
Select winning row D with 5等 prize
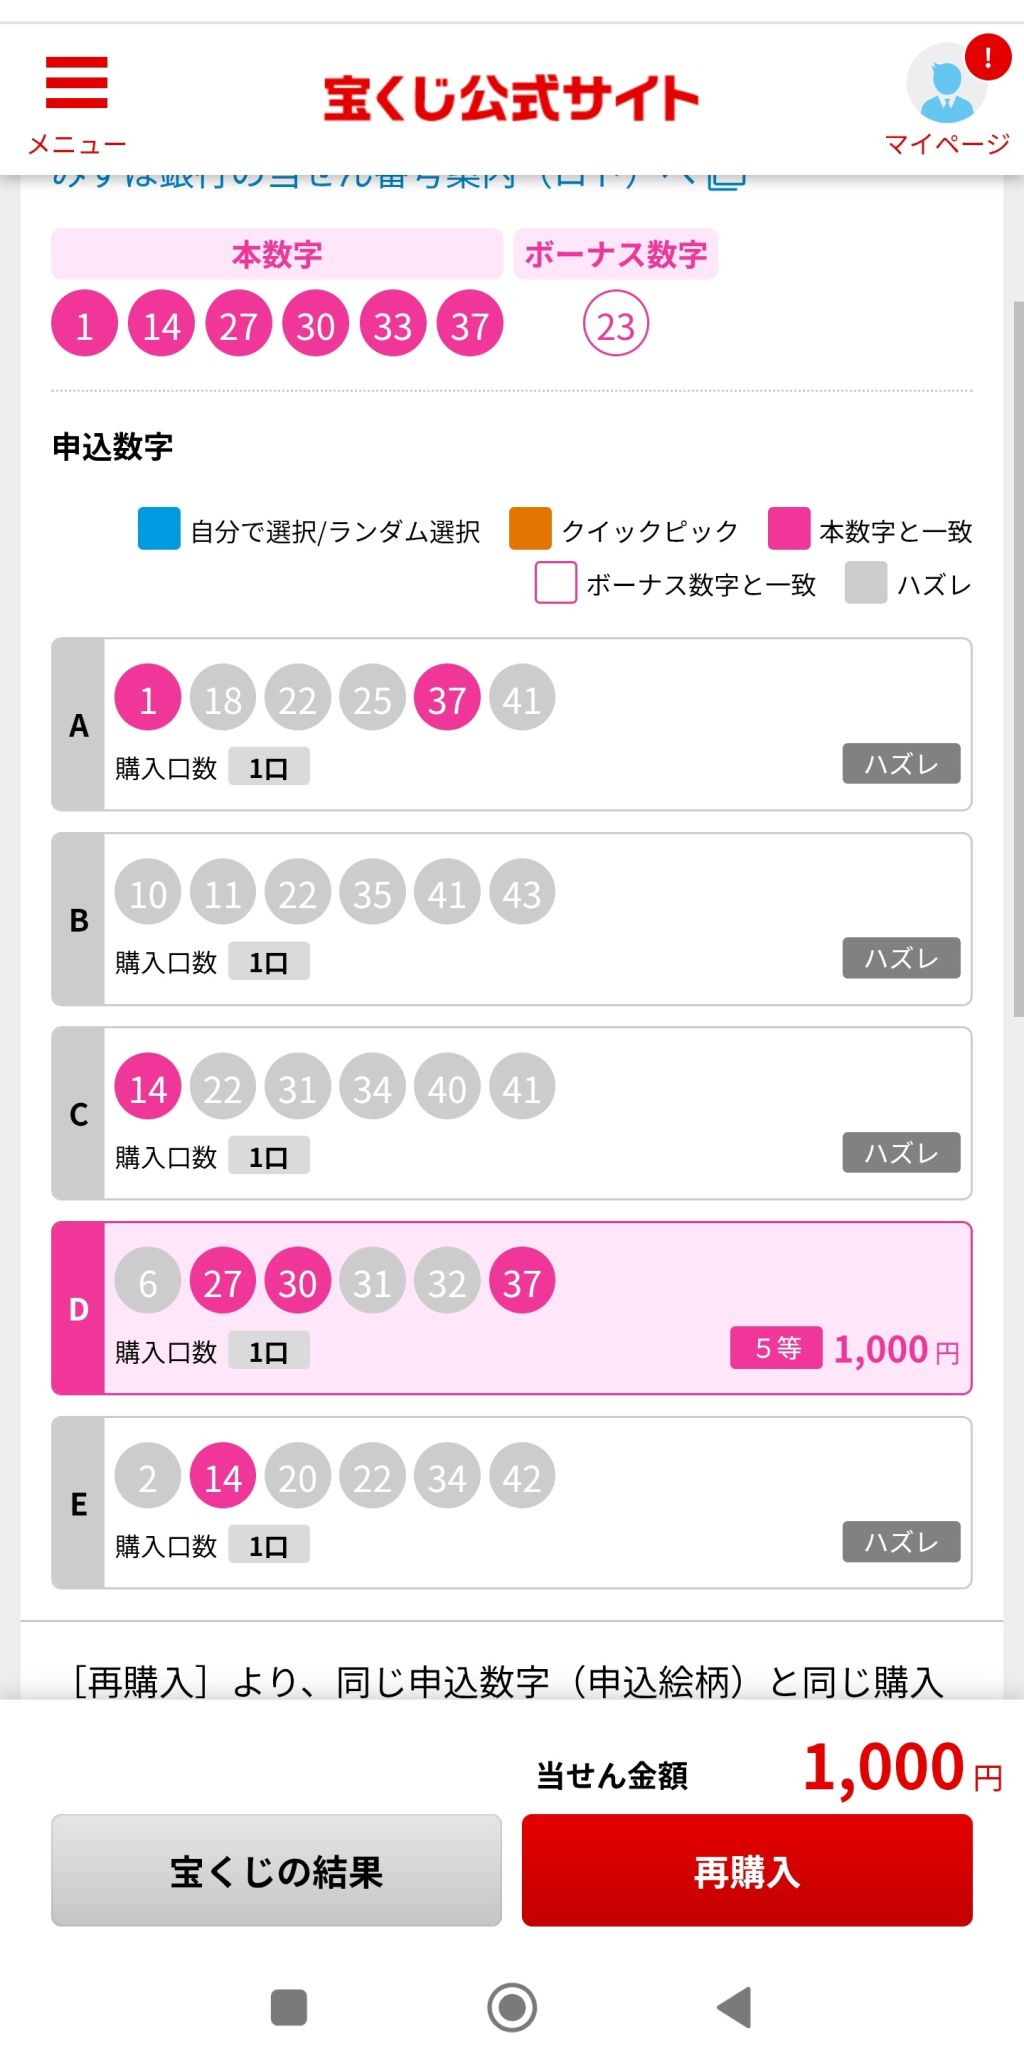pos(511,1308)
